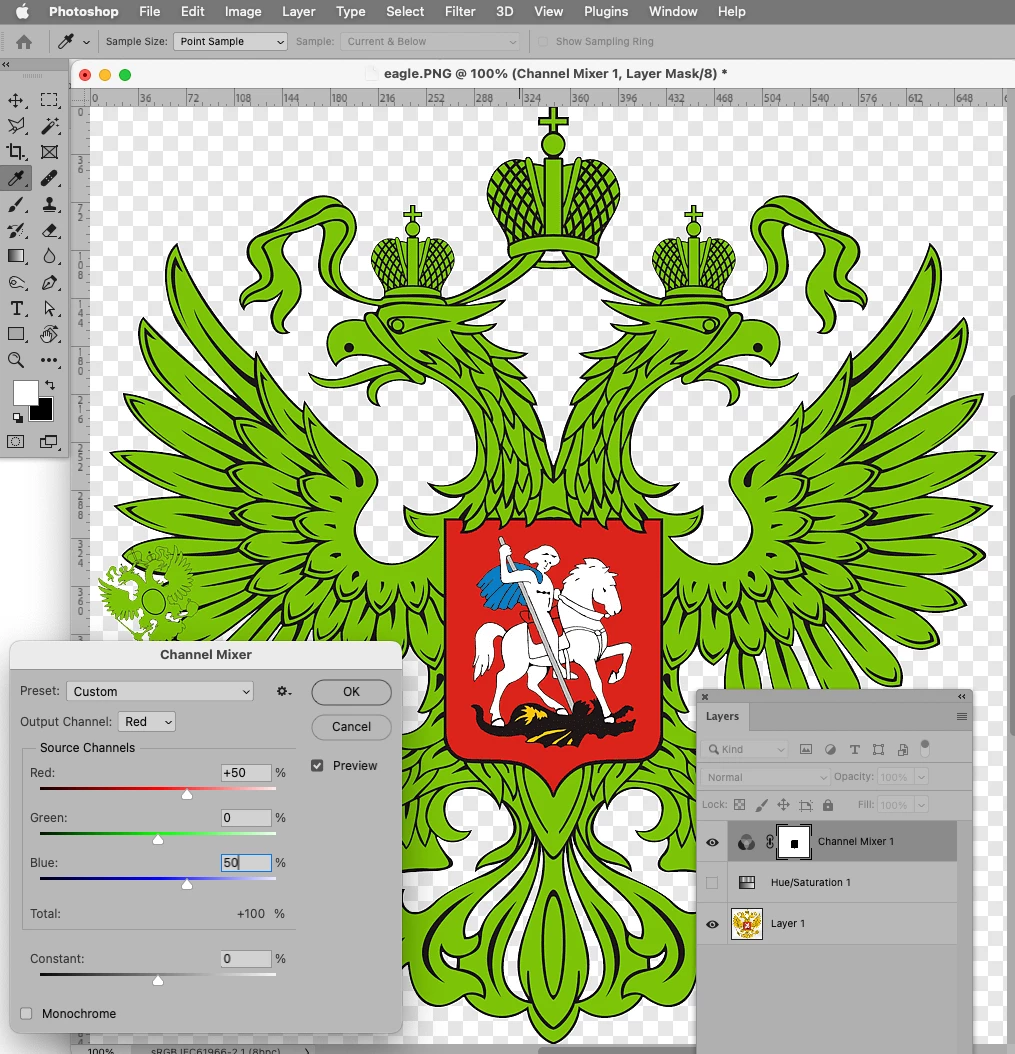Select the Path Selection tool
1015x1054 pixels.
pyautogui.click(x=49, y=309)
